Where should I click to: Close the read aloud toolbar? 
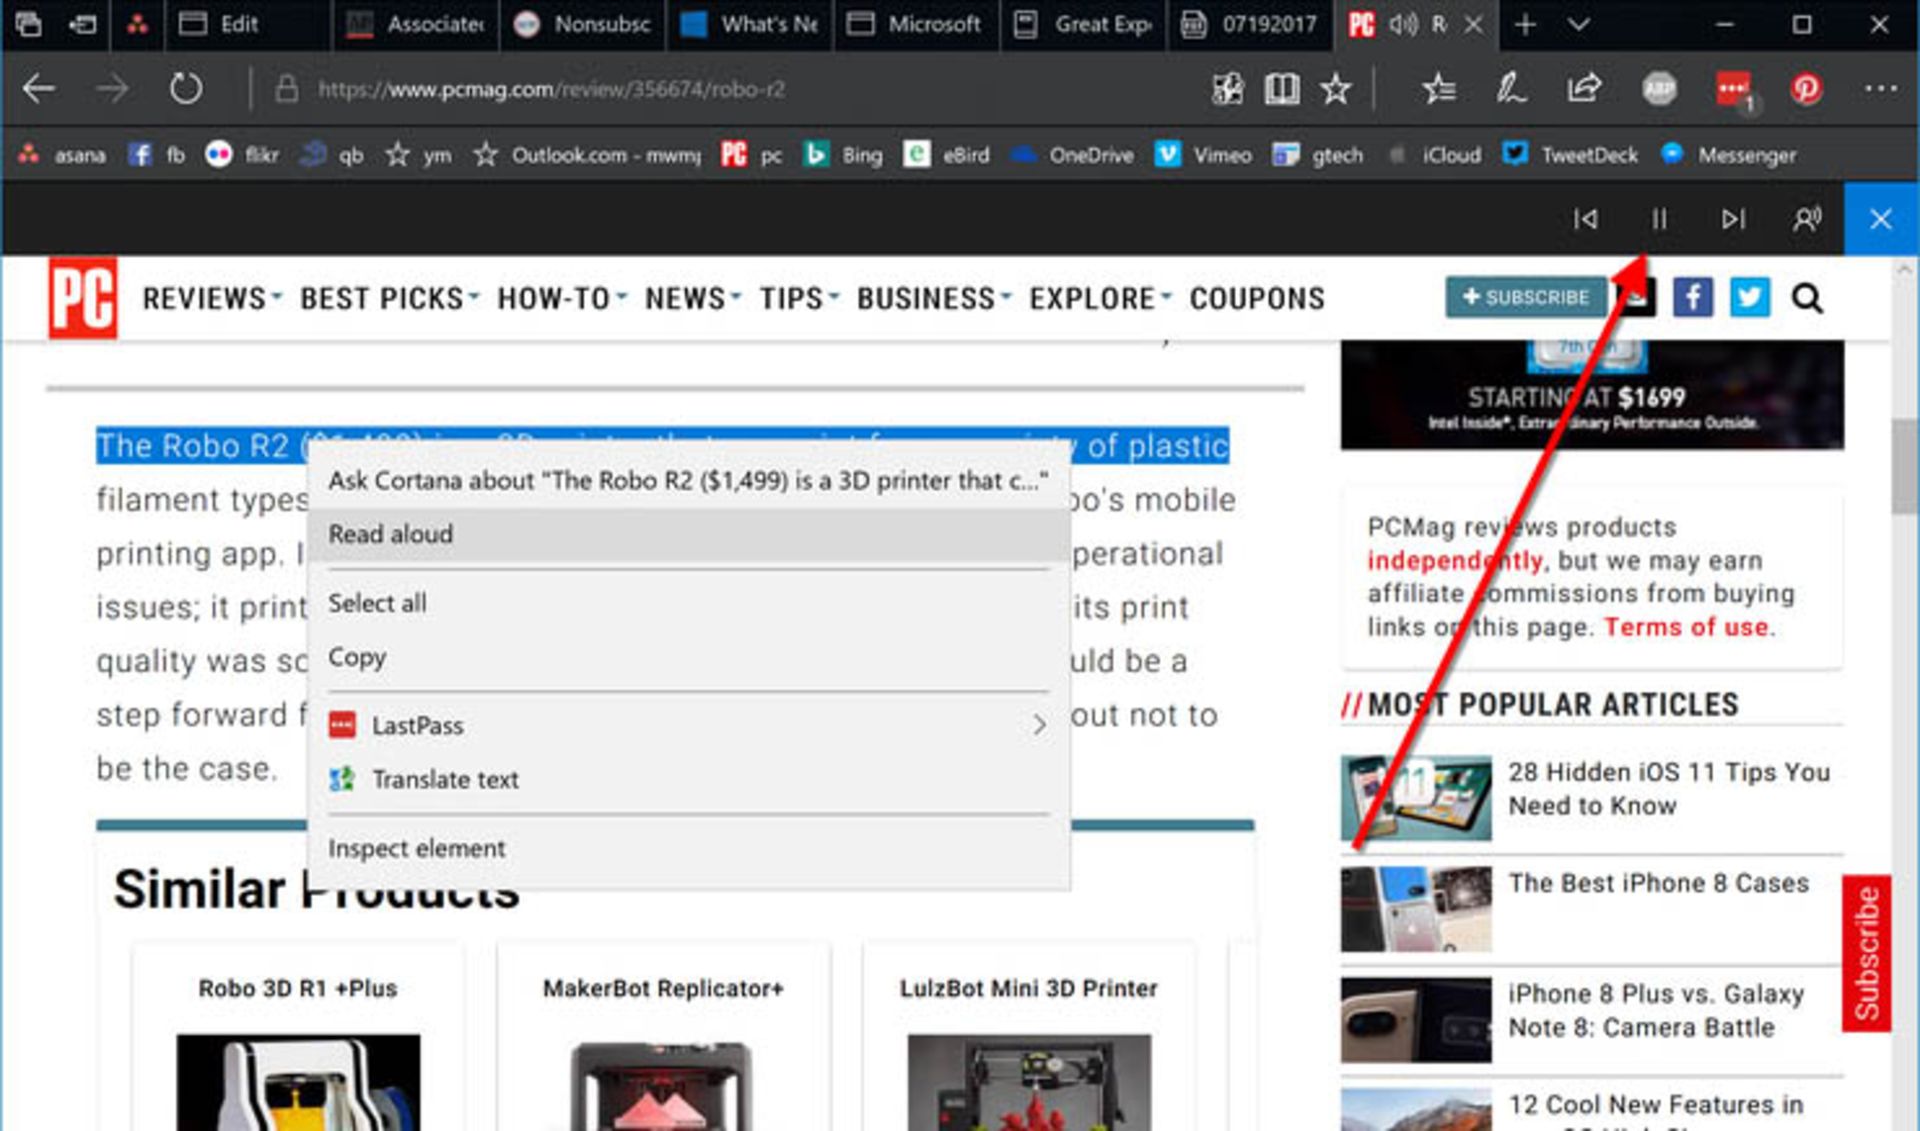click(1881, 219)
